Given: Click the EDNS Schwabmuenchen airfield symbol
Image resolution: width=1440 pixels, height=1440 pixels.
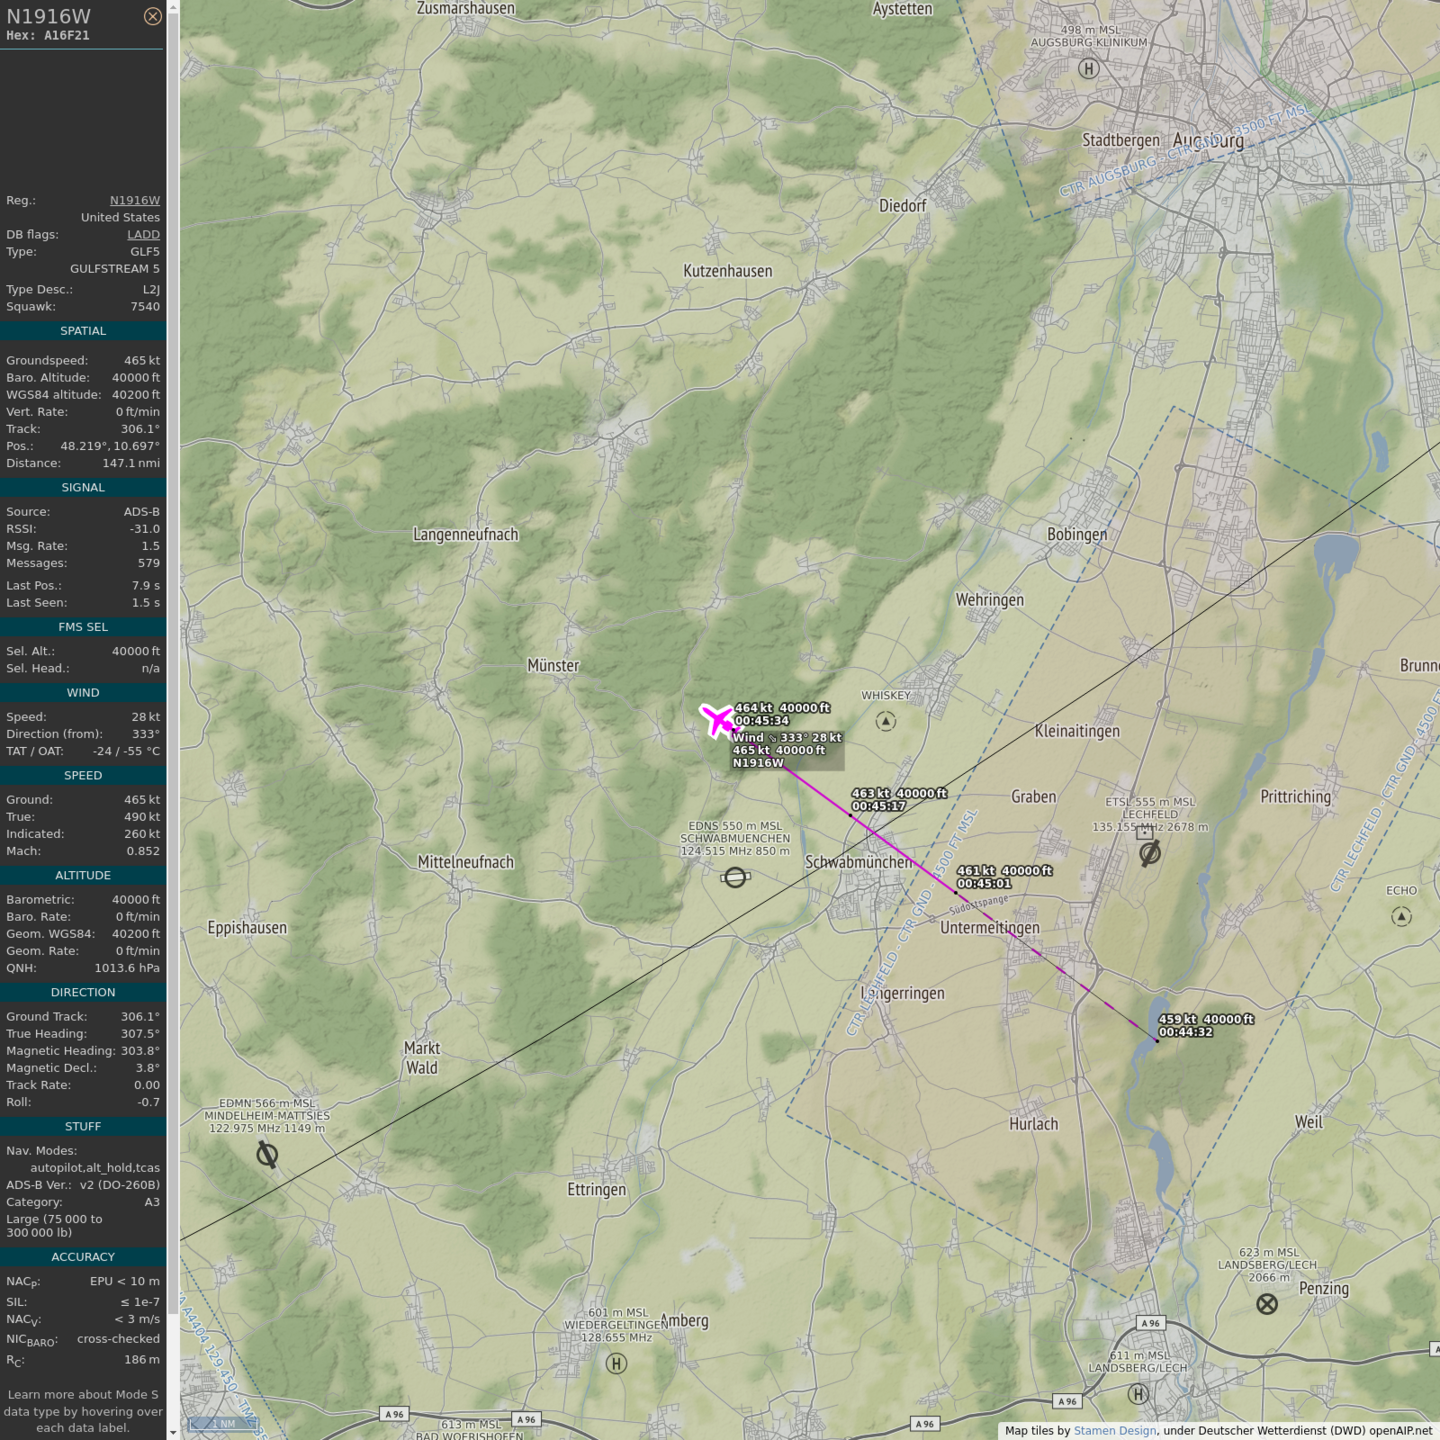Looking at the screenshot, I should click(735, 877).
